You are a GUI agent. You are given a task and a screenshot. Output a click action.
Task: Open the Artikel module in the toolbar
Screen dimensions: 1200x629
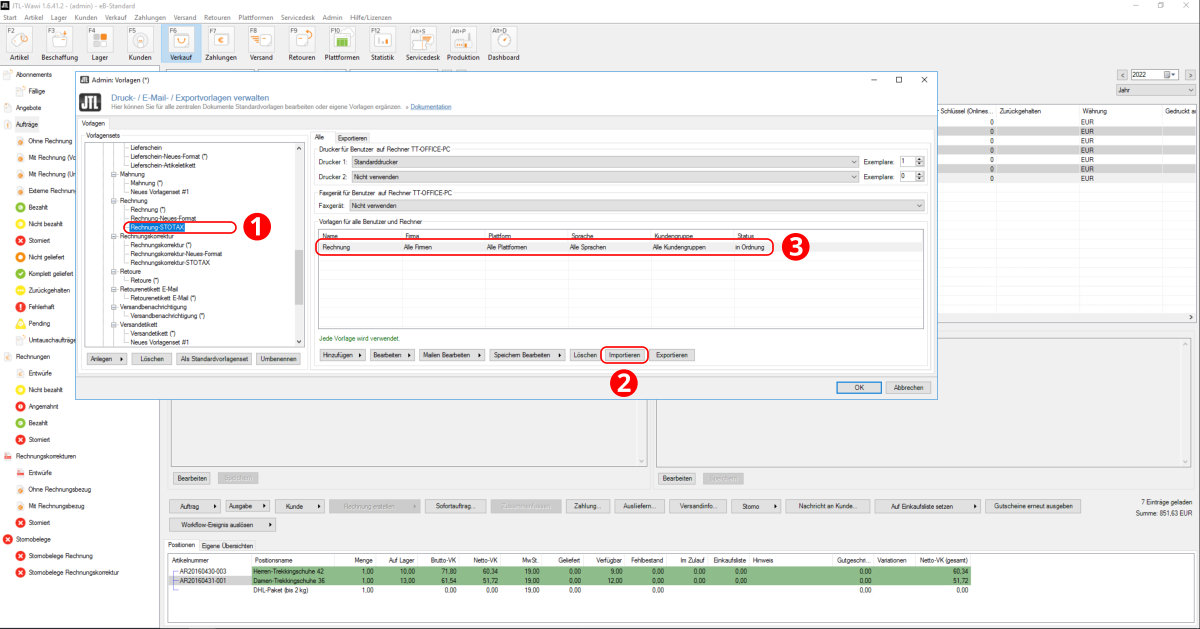click(x=18, y=42)
